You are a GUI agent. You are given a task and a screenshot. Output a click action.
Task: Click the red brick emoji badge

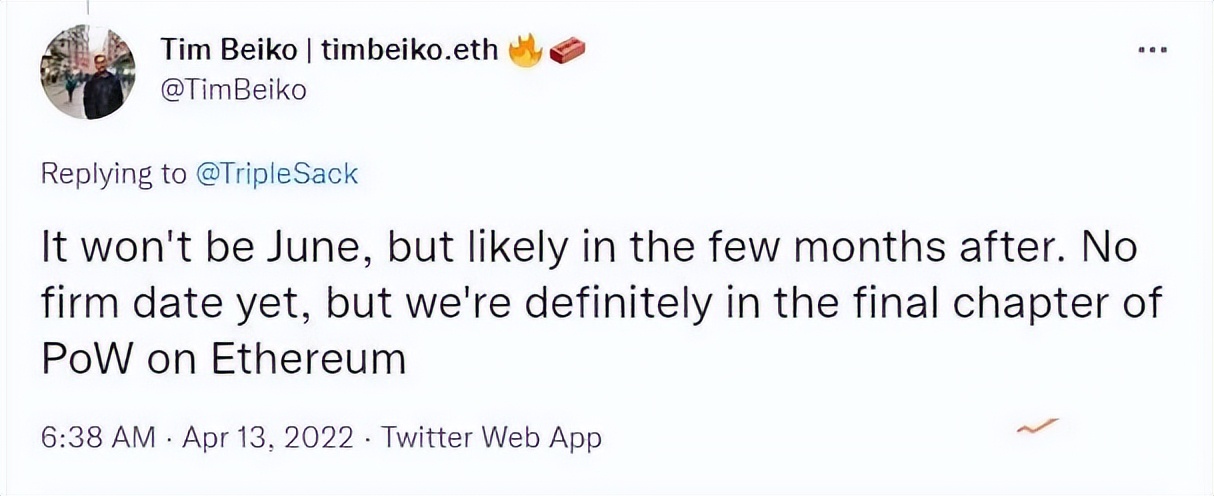pyautogui.click(x=565, y=50)
